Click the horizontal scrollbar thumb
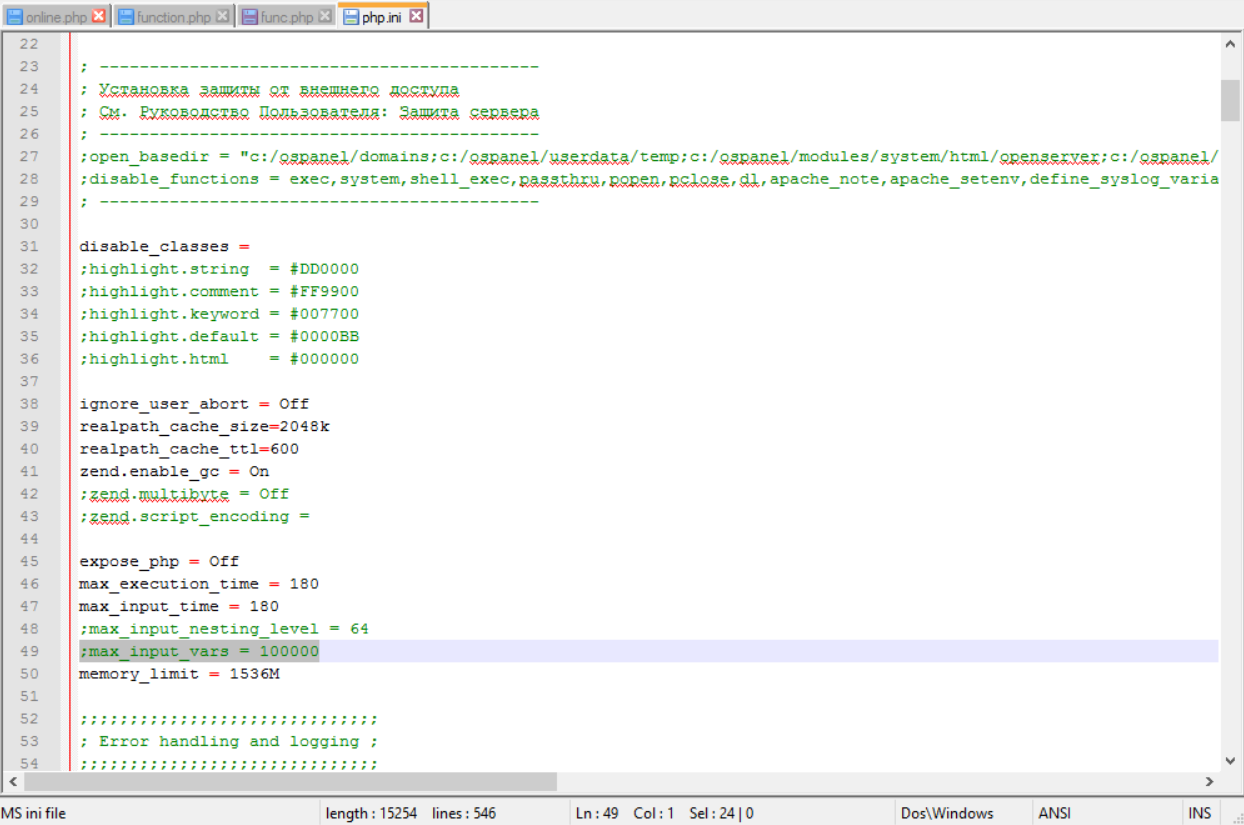Screen dimensions: 1244x825 (290, 781)
